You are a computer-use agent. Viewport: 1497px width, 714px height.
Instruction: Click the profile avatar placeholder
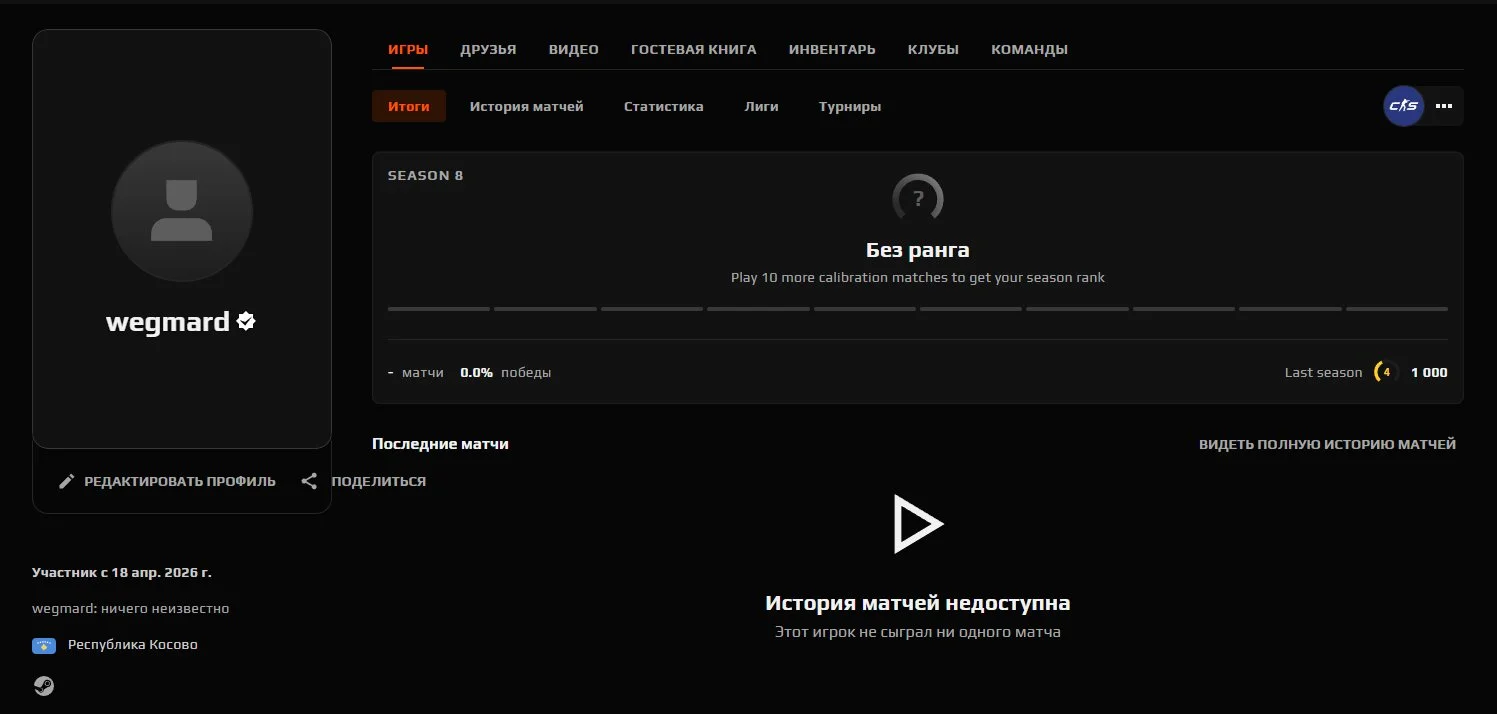click(x=182, y=211)
